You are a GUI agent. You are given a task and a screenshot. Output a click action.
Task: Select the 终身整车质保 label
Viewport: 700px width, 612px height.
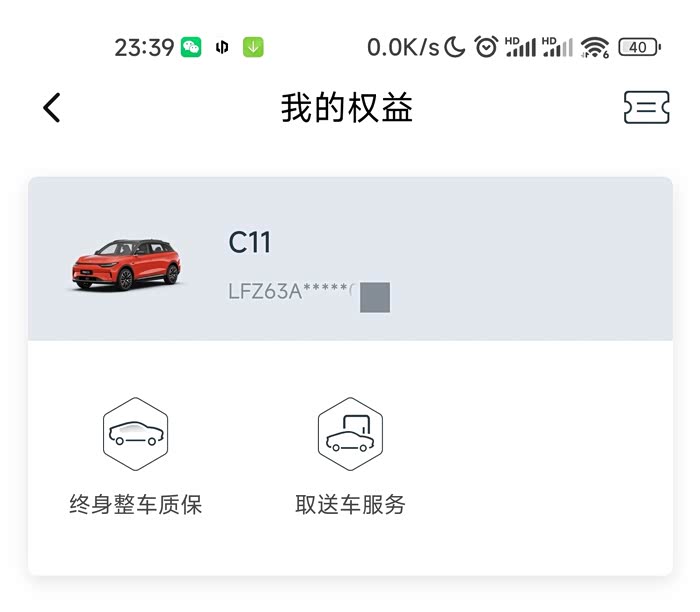point(136,504)
